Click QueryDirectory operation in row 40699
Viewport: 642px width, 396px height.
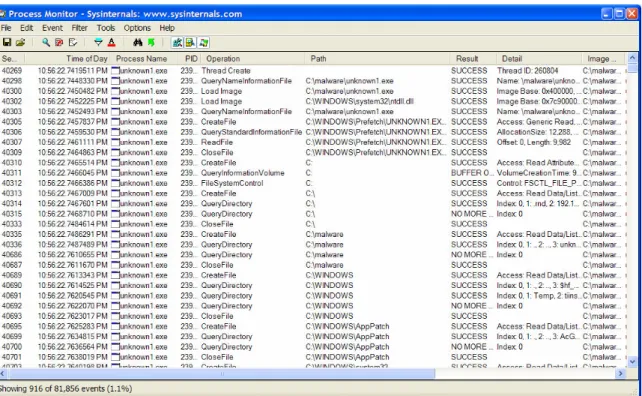click(226, 337)
